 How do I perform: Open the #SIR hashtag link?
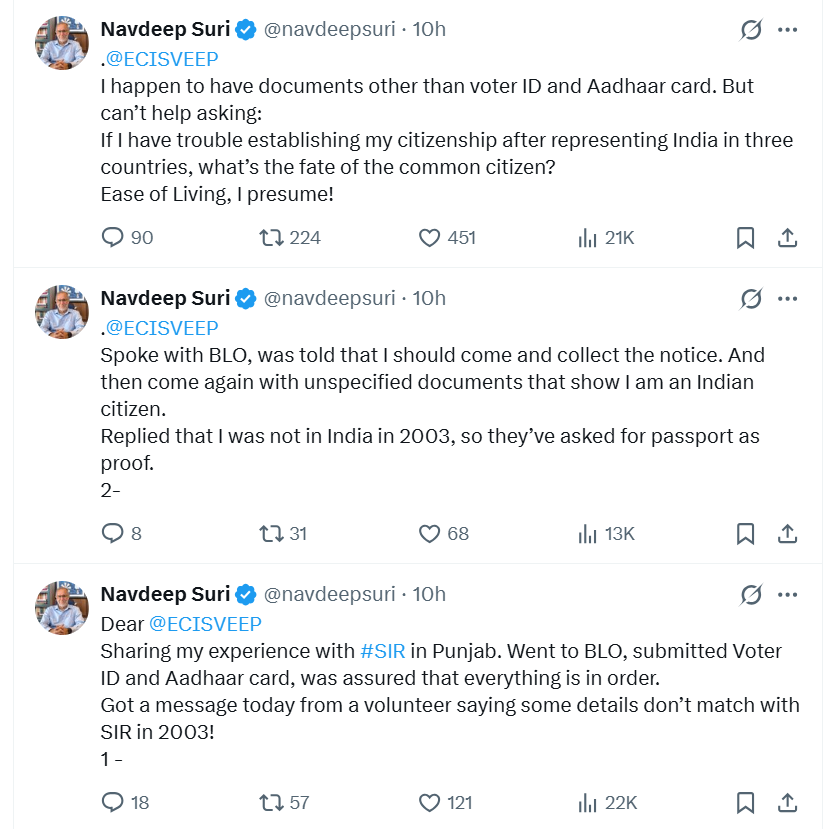[x=383, y=651]
